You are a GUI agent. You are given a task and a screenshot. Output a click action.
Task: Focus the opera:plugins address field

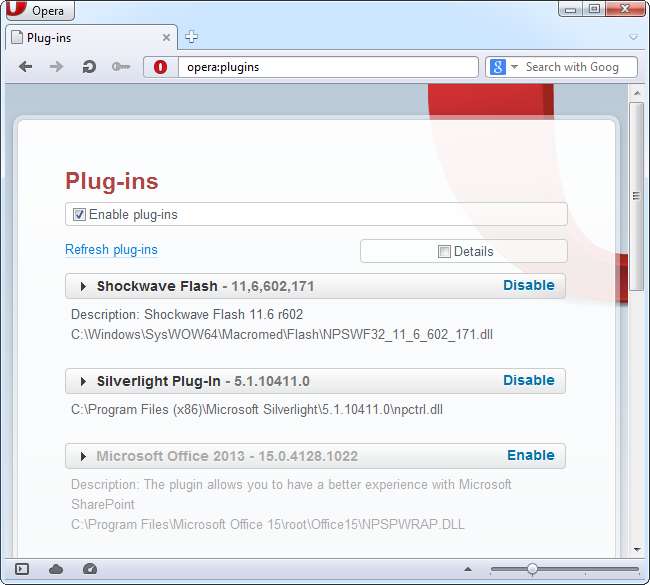coord(327,67)
